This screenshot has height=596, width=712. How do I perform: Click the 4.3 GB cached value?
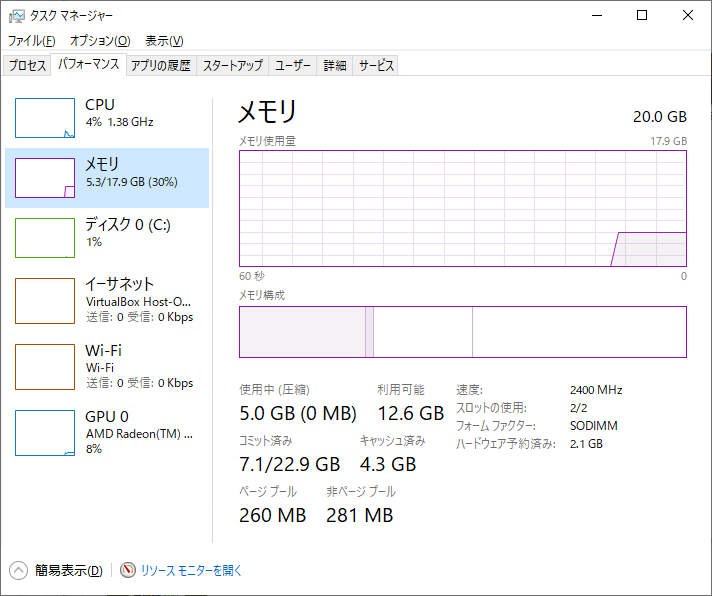click(x=388, y=464)
